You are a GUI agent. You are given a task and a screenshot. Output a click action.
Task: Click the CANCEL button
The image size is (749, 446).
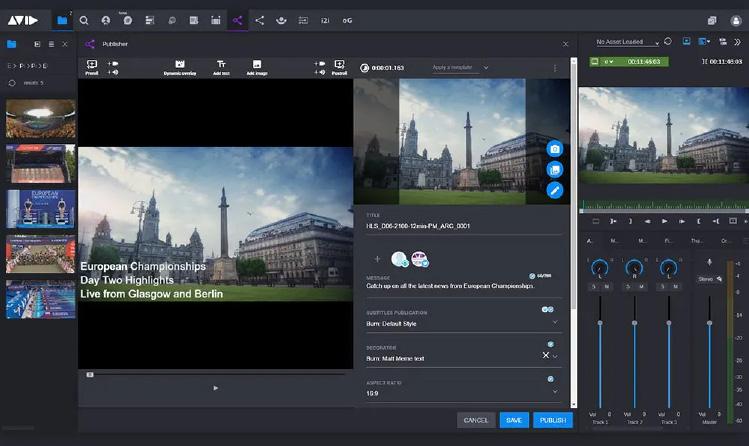476,420
